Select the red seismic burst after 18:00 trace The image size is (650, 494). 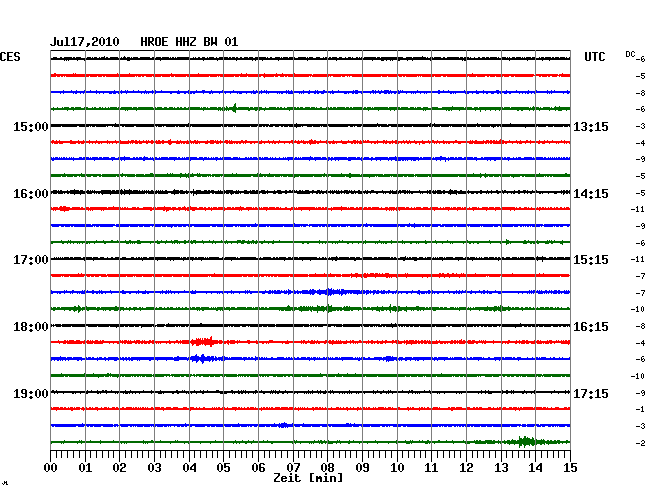point(204,342)
